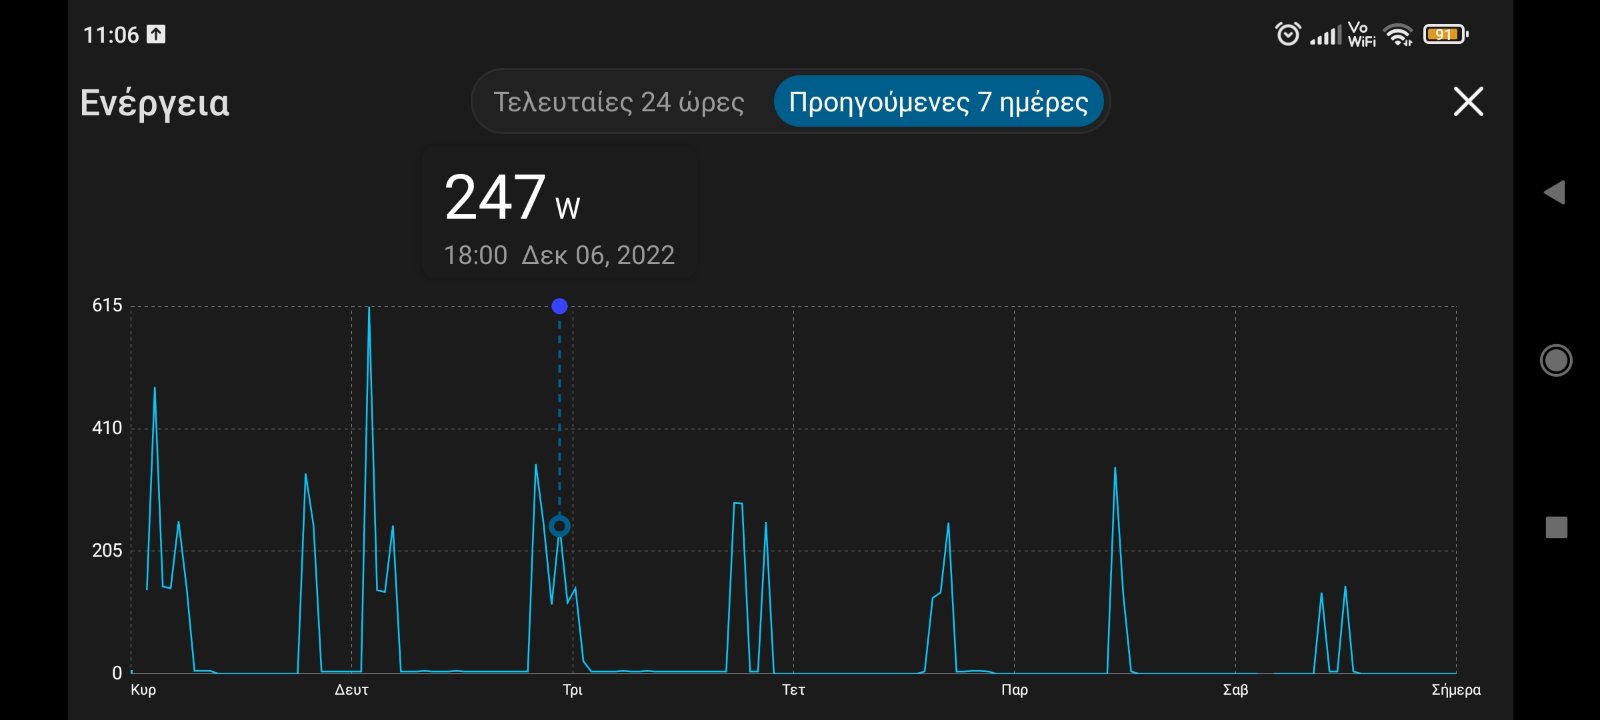
Task: Tap the Wi-Fi signal status icon
Action: click(1399, 35)
